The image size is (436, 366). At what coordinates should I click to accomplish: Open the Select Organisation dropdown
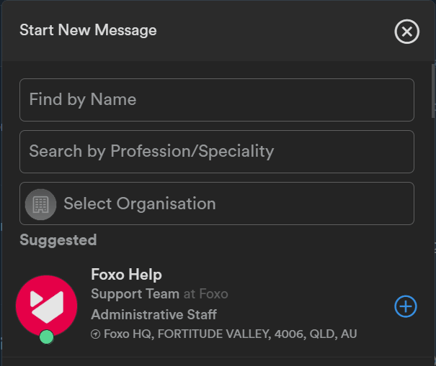pos(217,203)
